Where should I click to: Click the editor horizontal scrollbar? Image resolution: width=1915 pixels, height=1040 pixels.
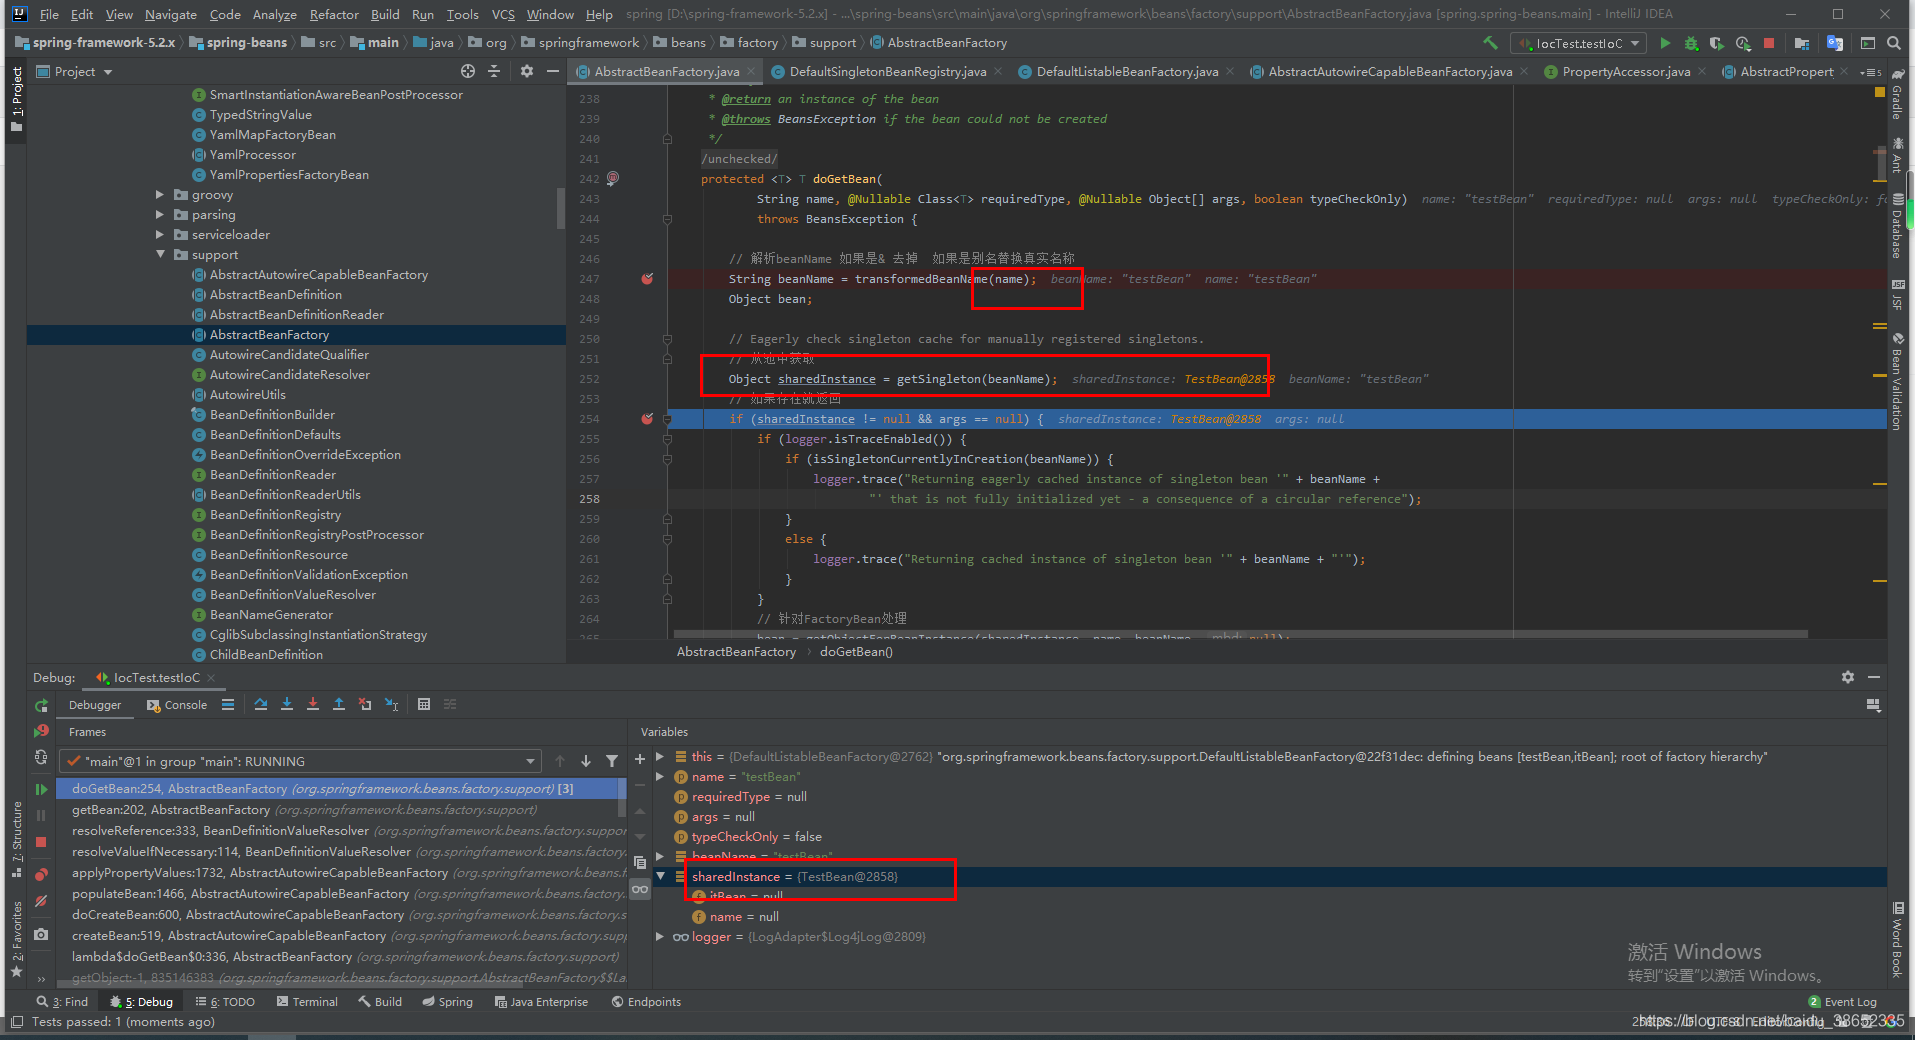coord(1240,634)
